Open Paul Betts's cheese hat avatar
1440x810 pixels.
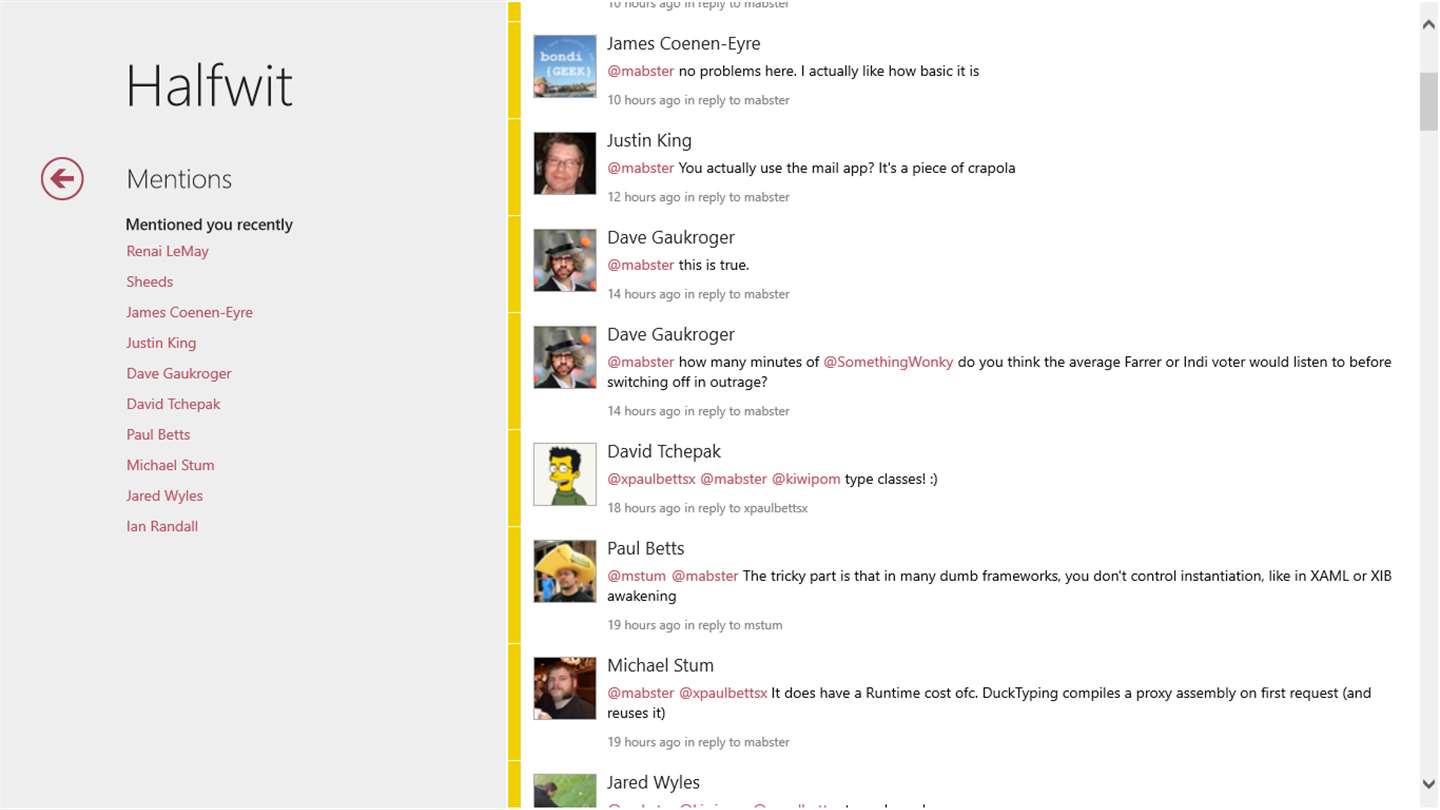point(565,571)
